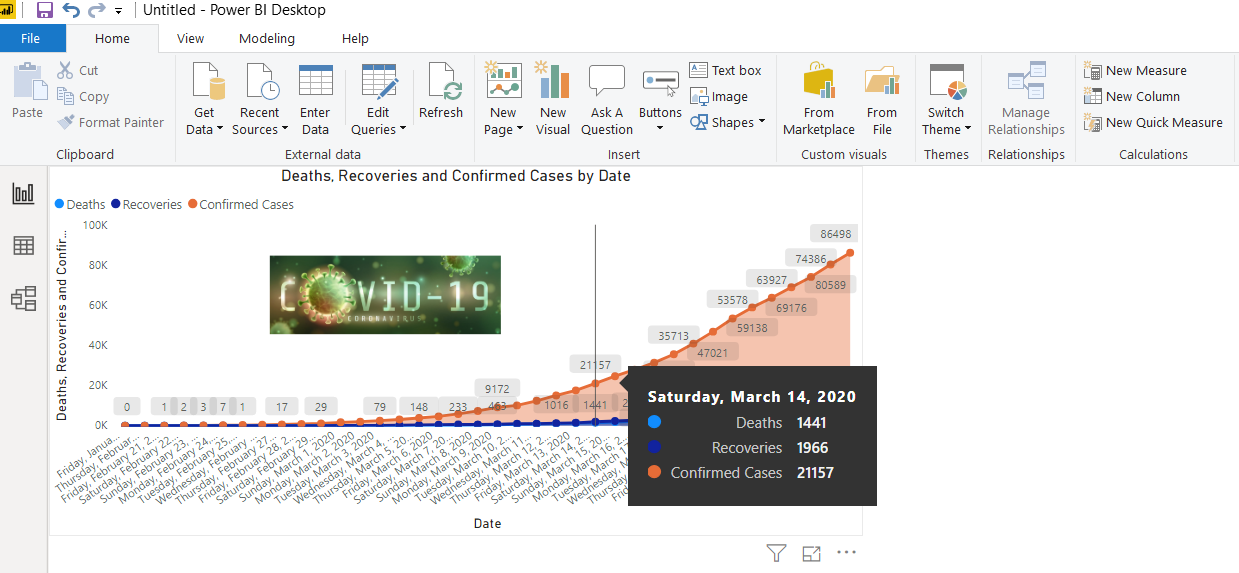Screen dimensions: 1239x573
Task: Click the Undo arrow in title bar
Action: (71, 10)
